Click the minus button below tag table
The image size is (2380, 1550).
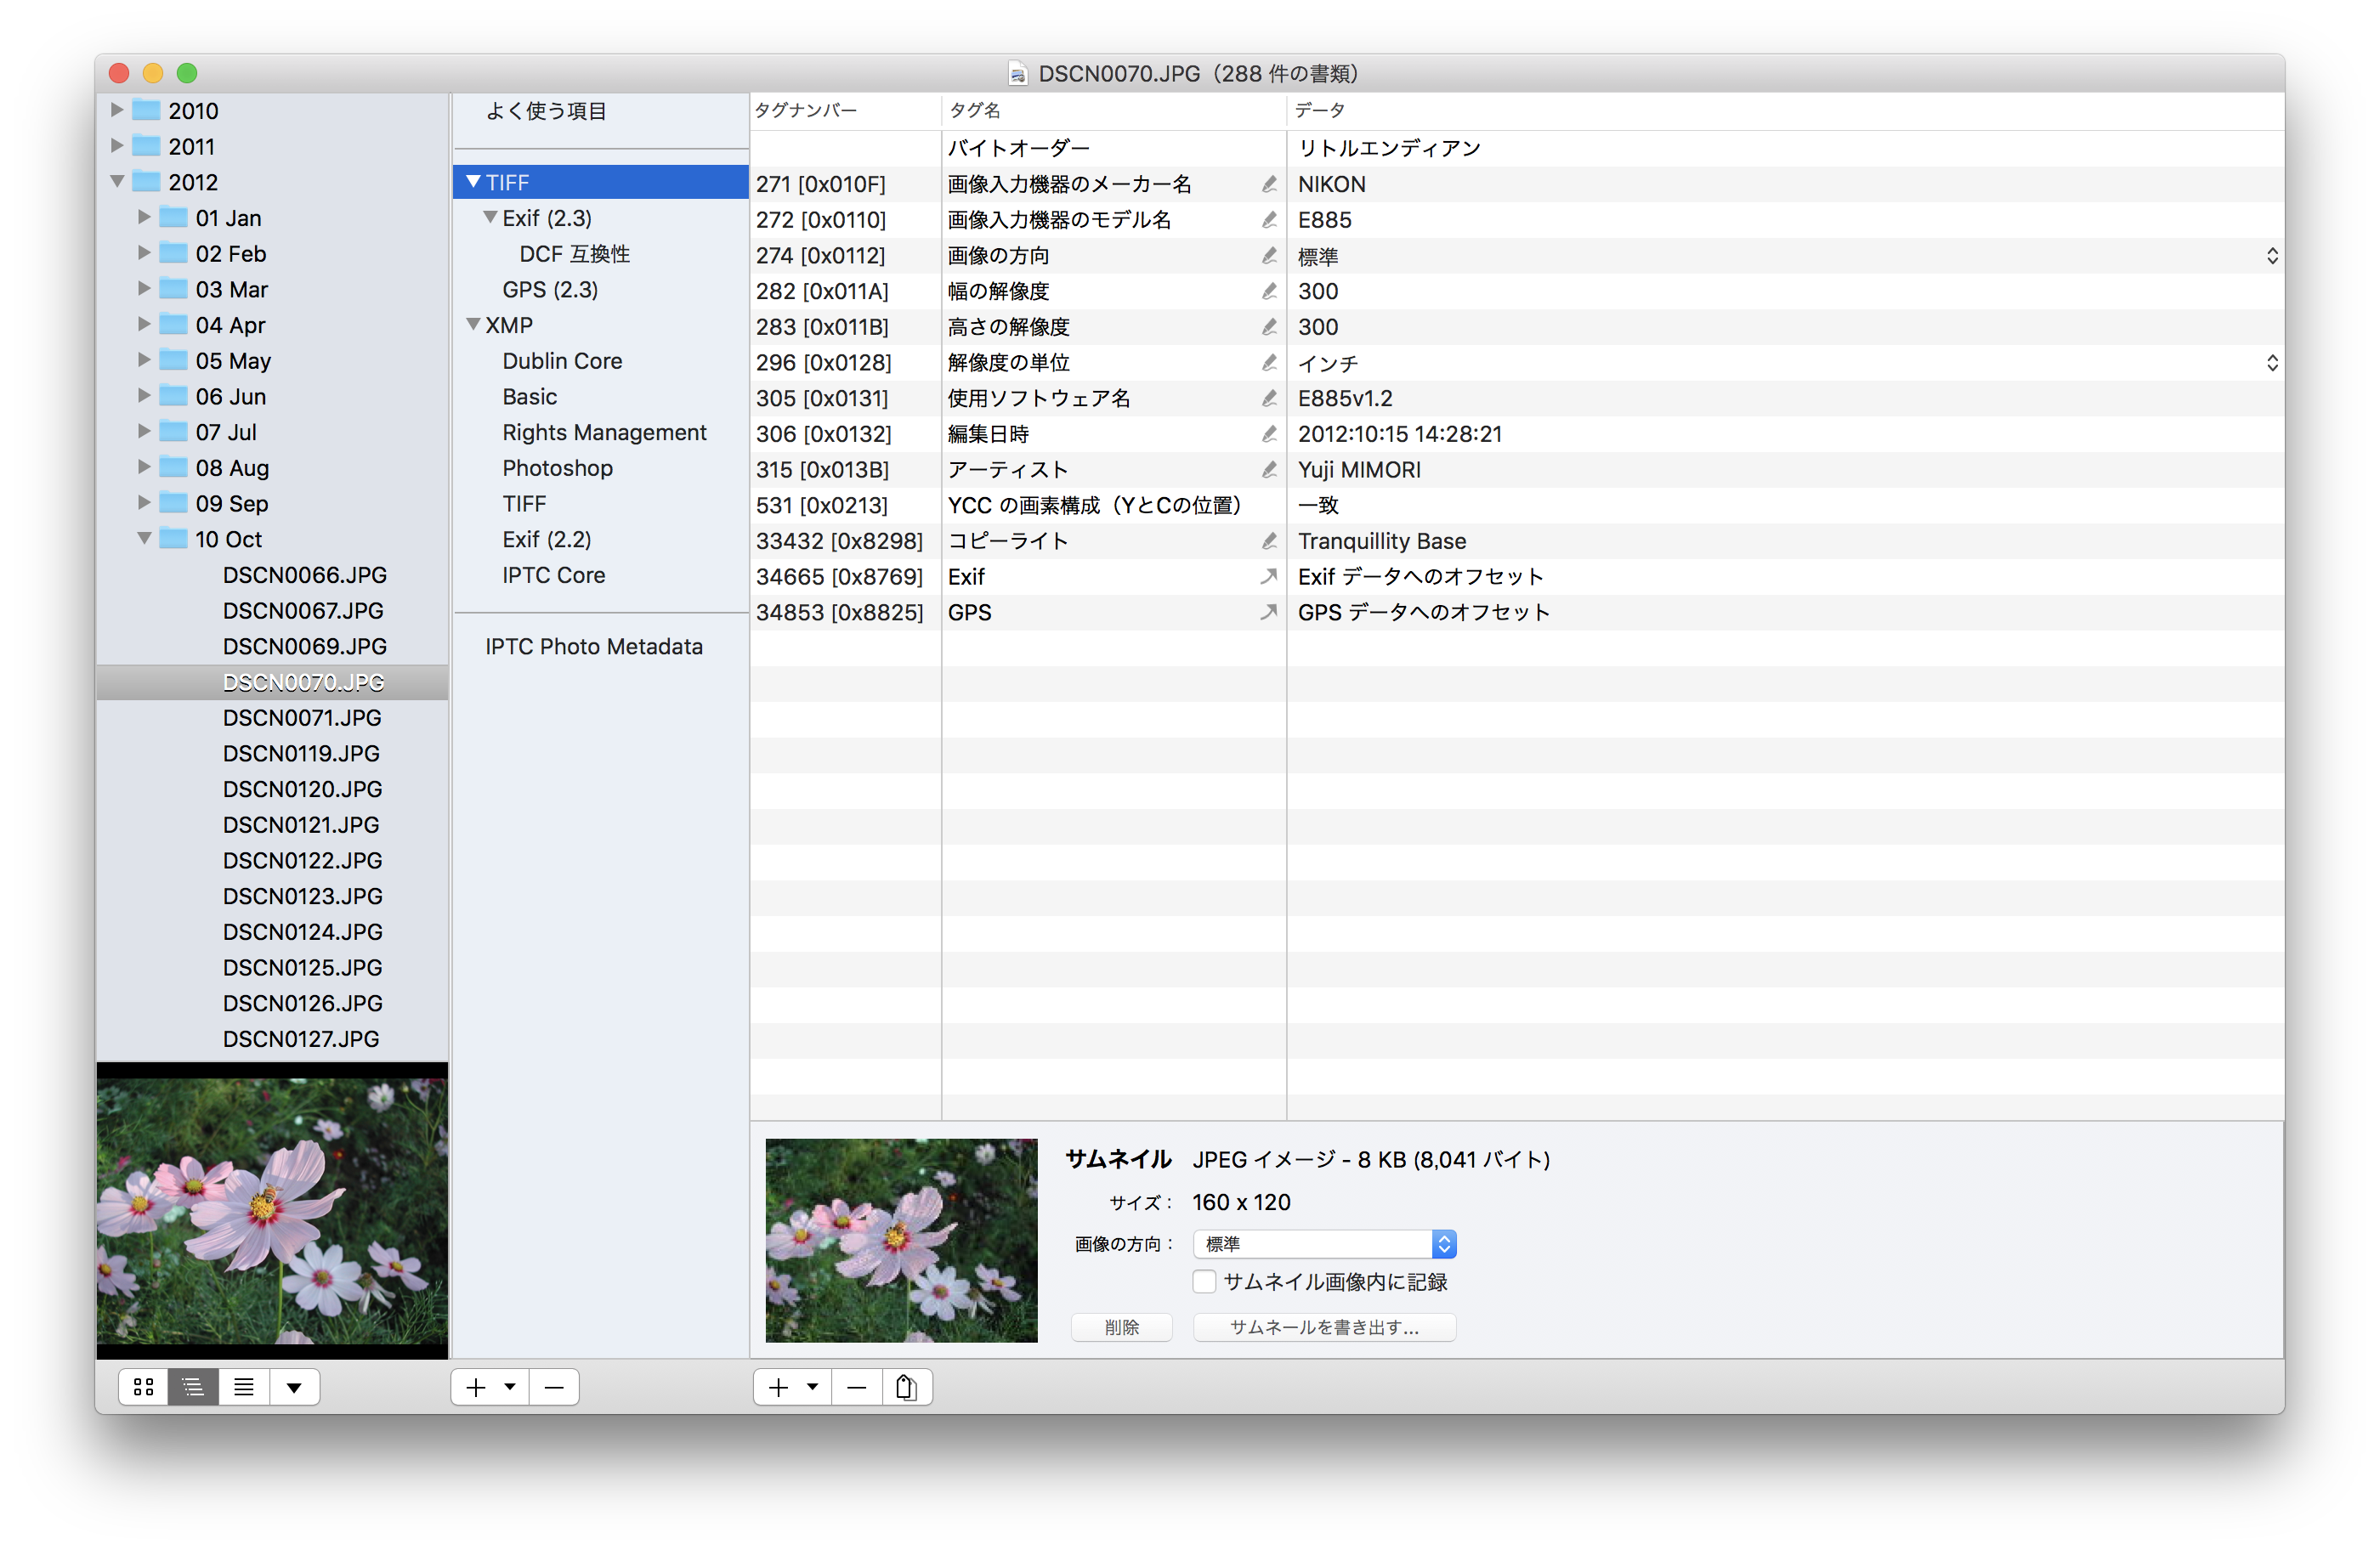(857, 1387)
